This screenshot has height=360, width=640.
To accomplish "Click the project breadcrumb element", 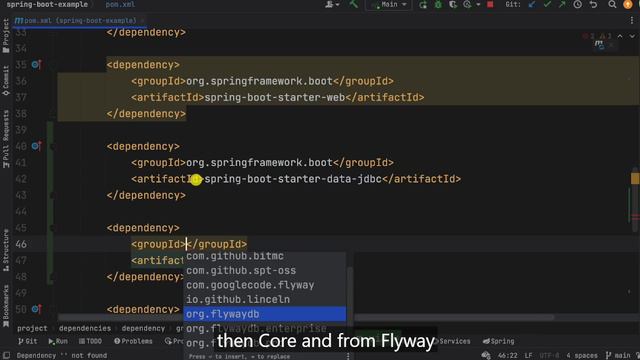I will click(x=32, y=328).
